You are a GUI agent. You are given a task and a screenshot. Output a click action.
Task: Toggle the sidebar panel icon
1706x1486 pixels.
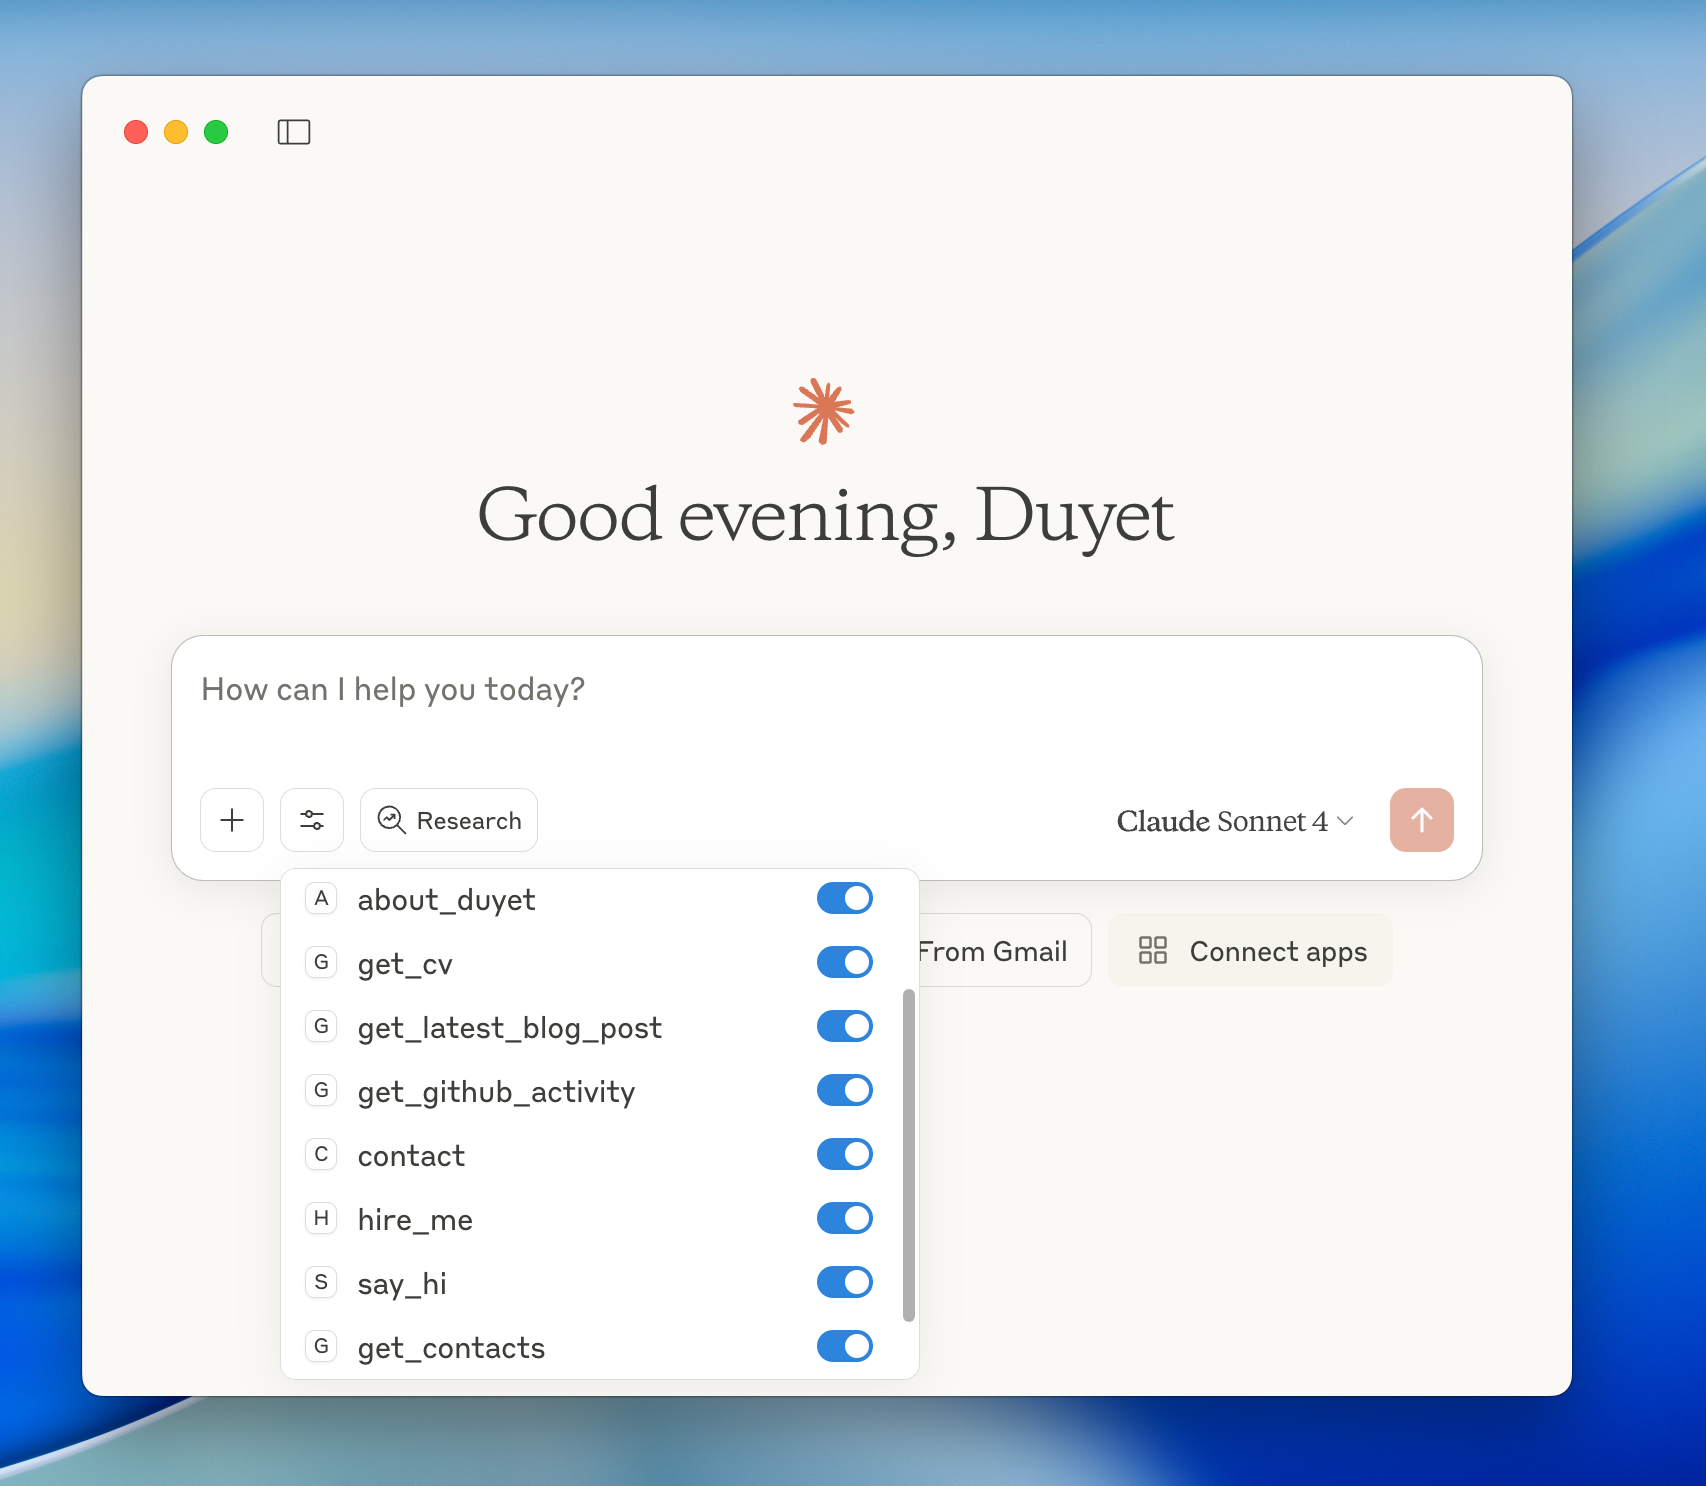tap(294, 132)
